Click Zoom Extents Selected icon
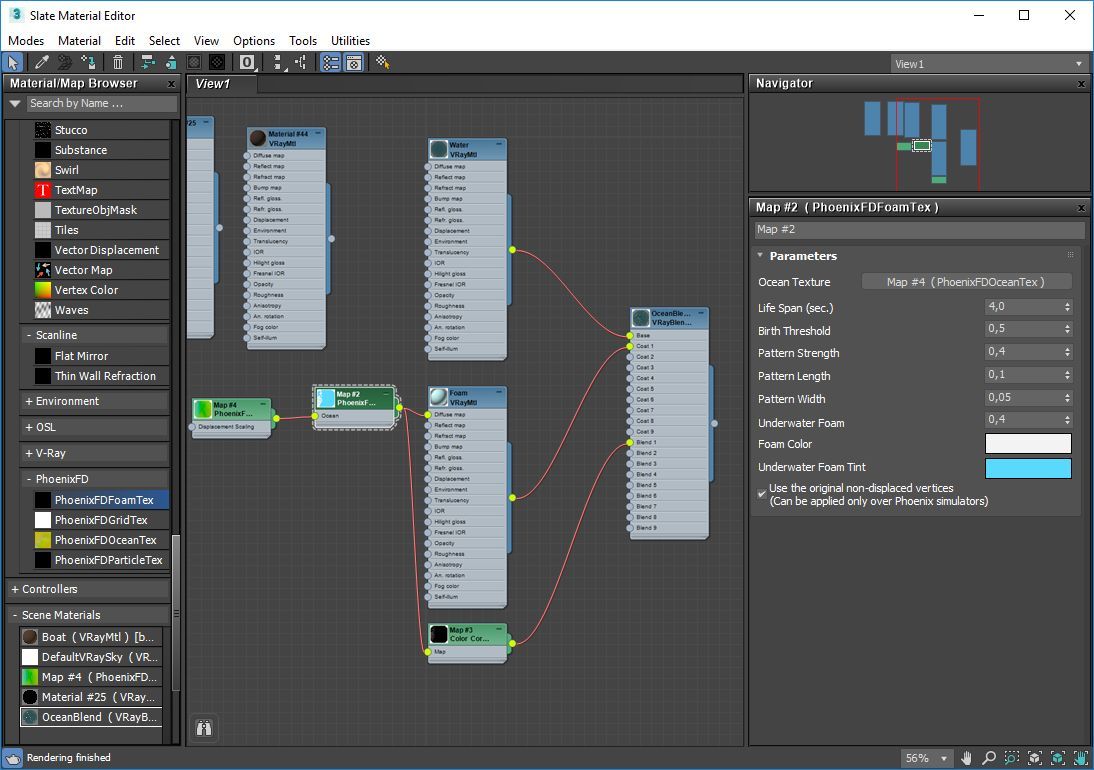Screen dimensions: 1094x770 click(x=1058, y=758)
